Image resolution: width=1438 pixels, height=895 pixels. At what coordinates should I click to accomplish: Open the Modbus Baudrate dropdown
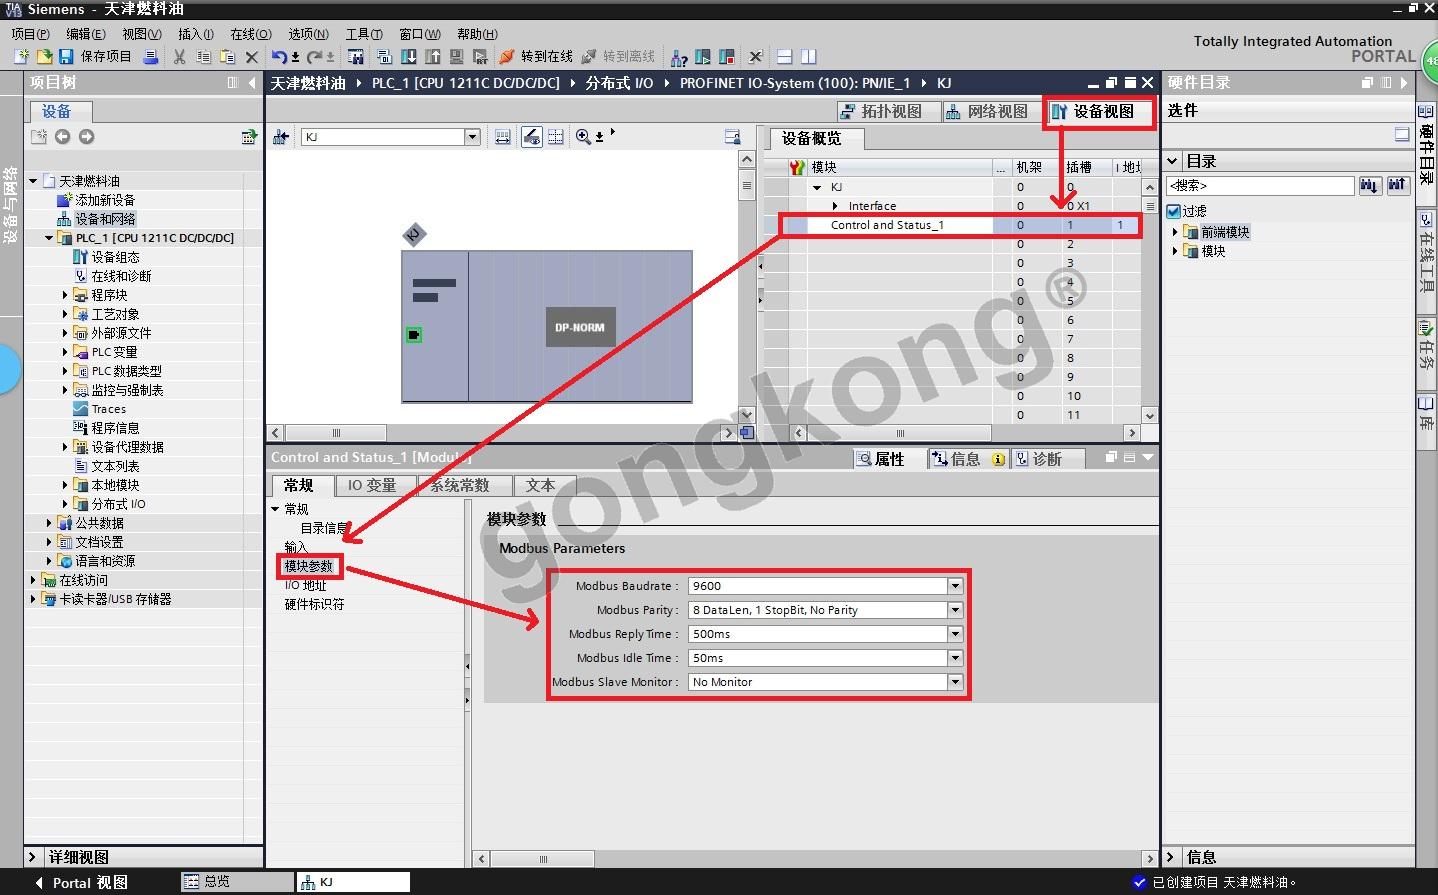coord(955,586)
